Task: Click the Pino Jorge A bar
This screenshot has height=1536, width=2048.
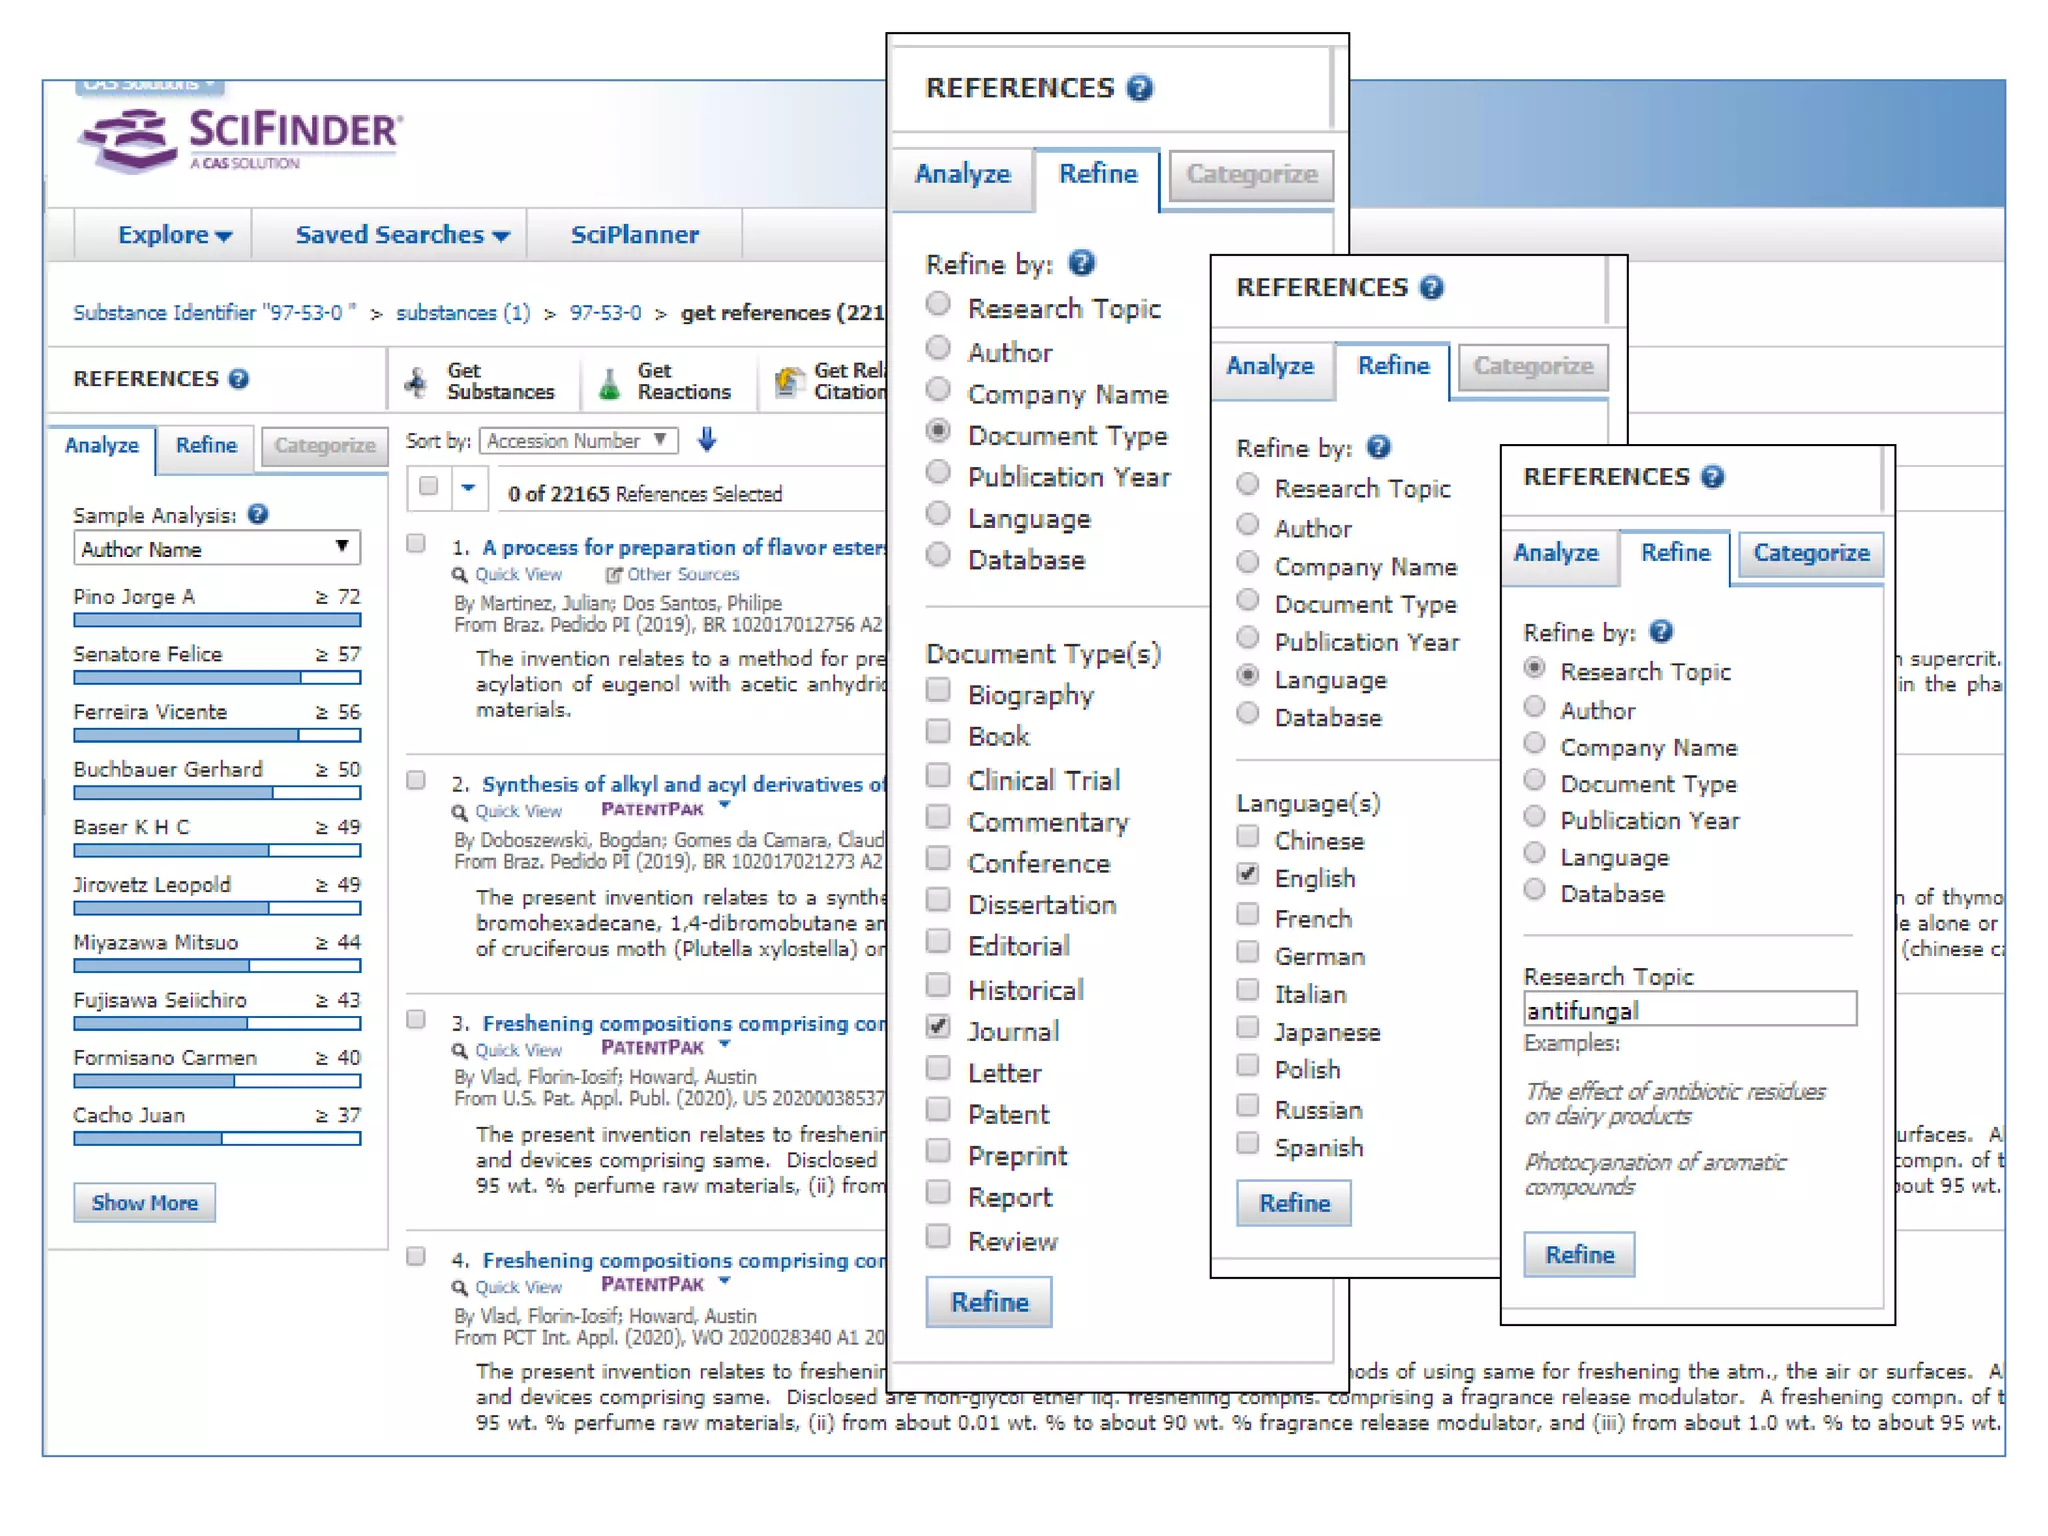Action: [x=216, y=620]
